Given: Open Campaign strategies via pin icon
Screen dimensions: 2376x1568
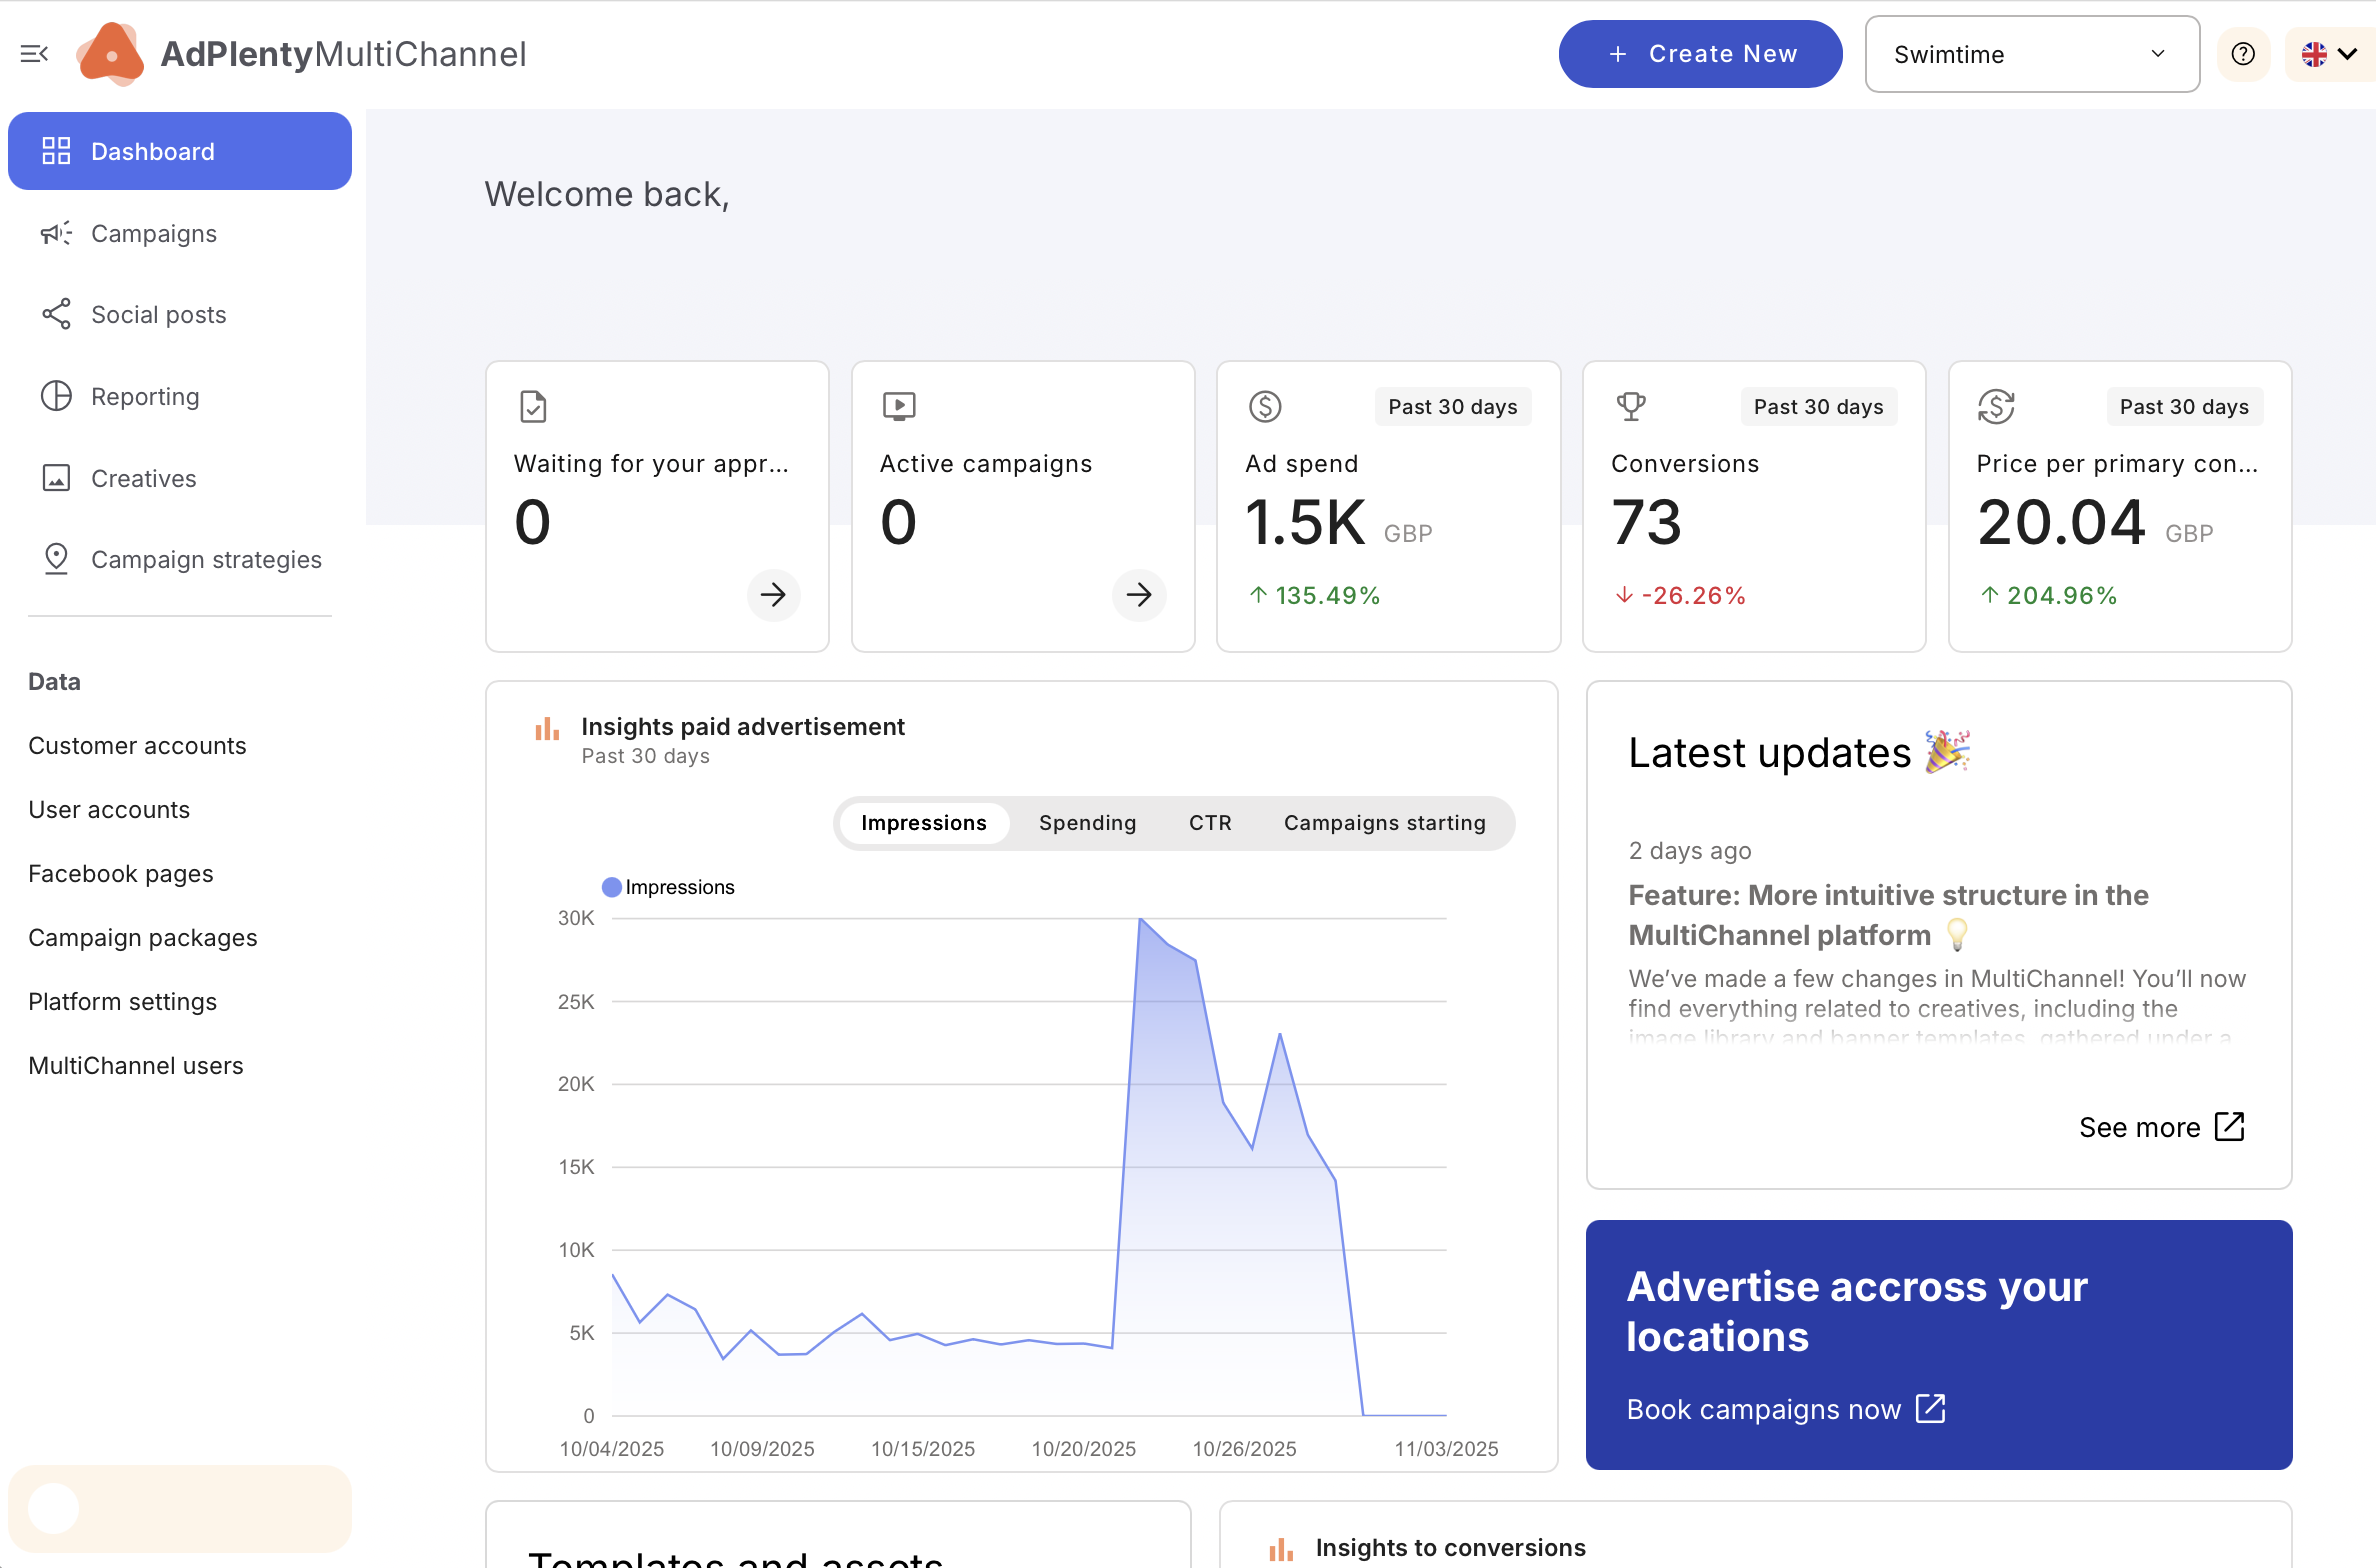Looking at the screenshot, I should click(x=56, y=559).
